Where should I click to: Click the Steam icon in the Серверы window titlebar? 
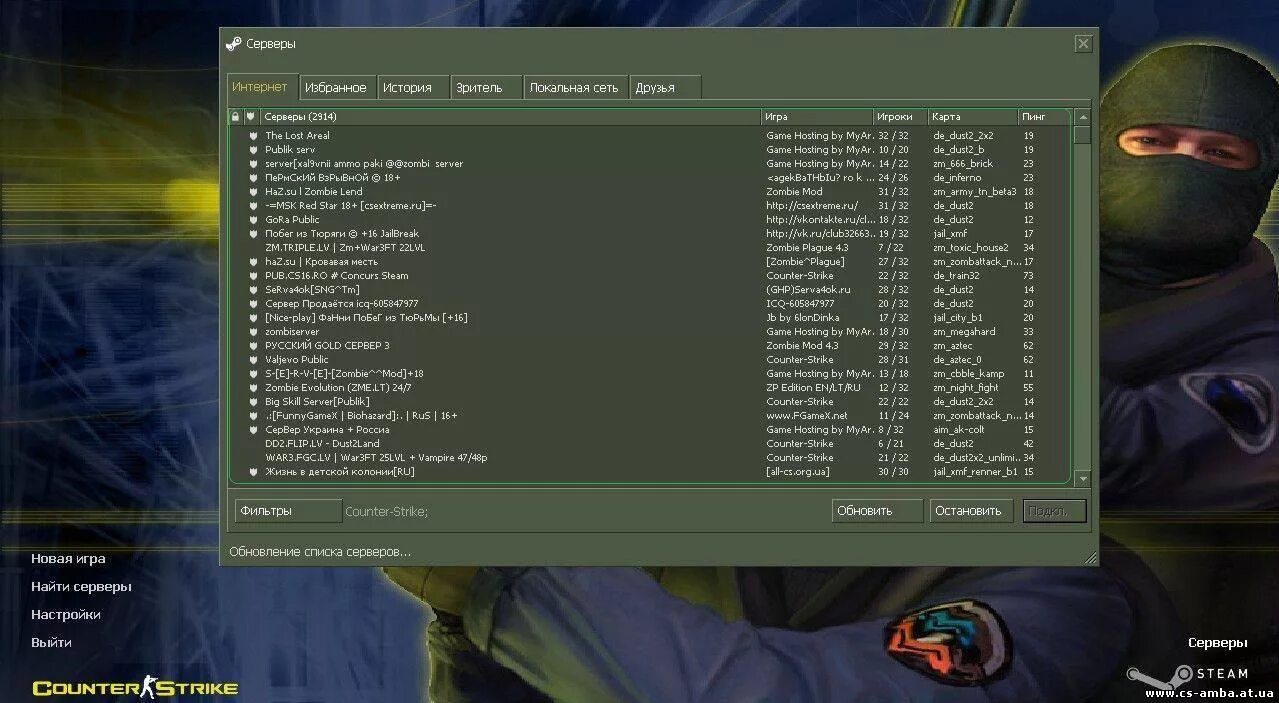click(236, 43)
